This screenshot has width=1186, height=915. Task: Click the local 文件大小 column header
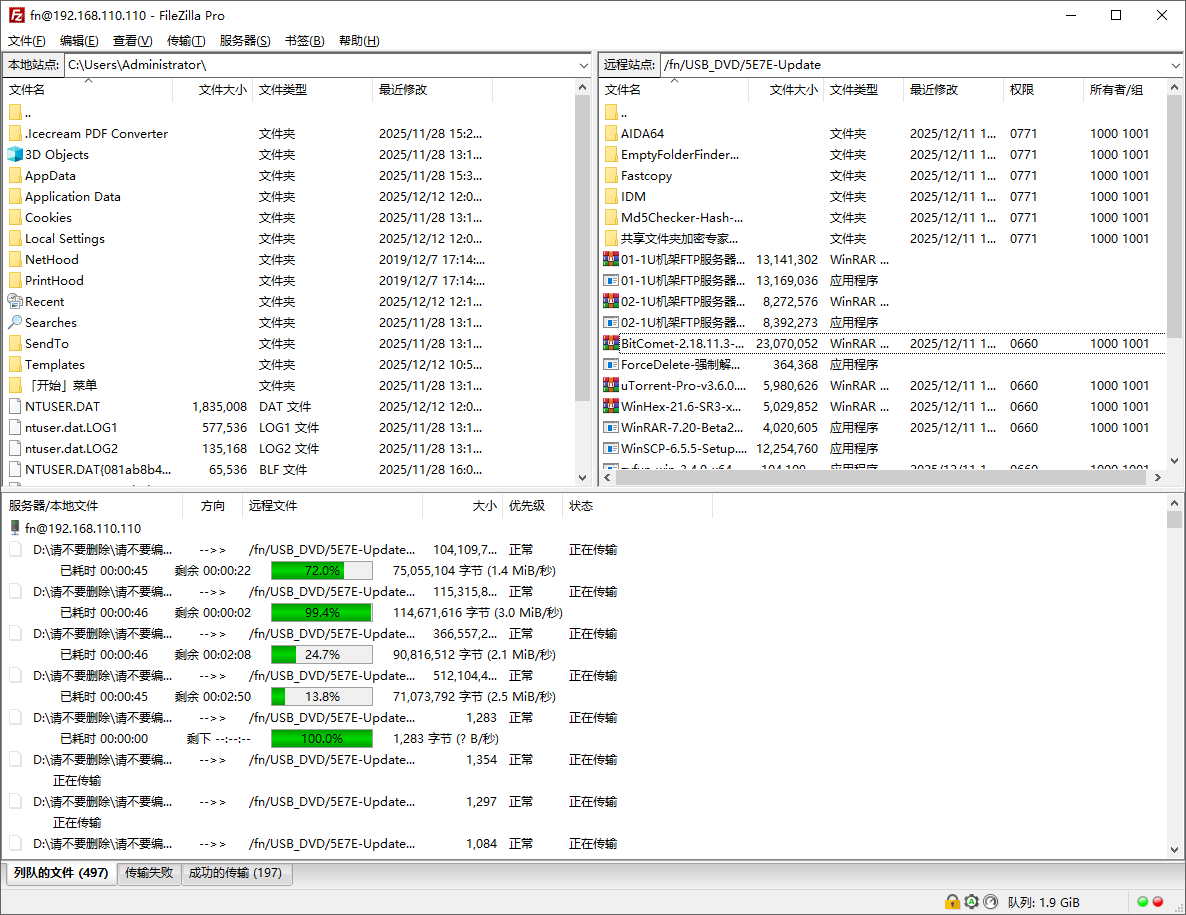pyautogui.click(x=213, y=89)
